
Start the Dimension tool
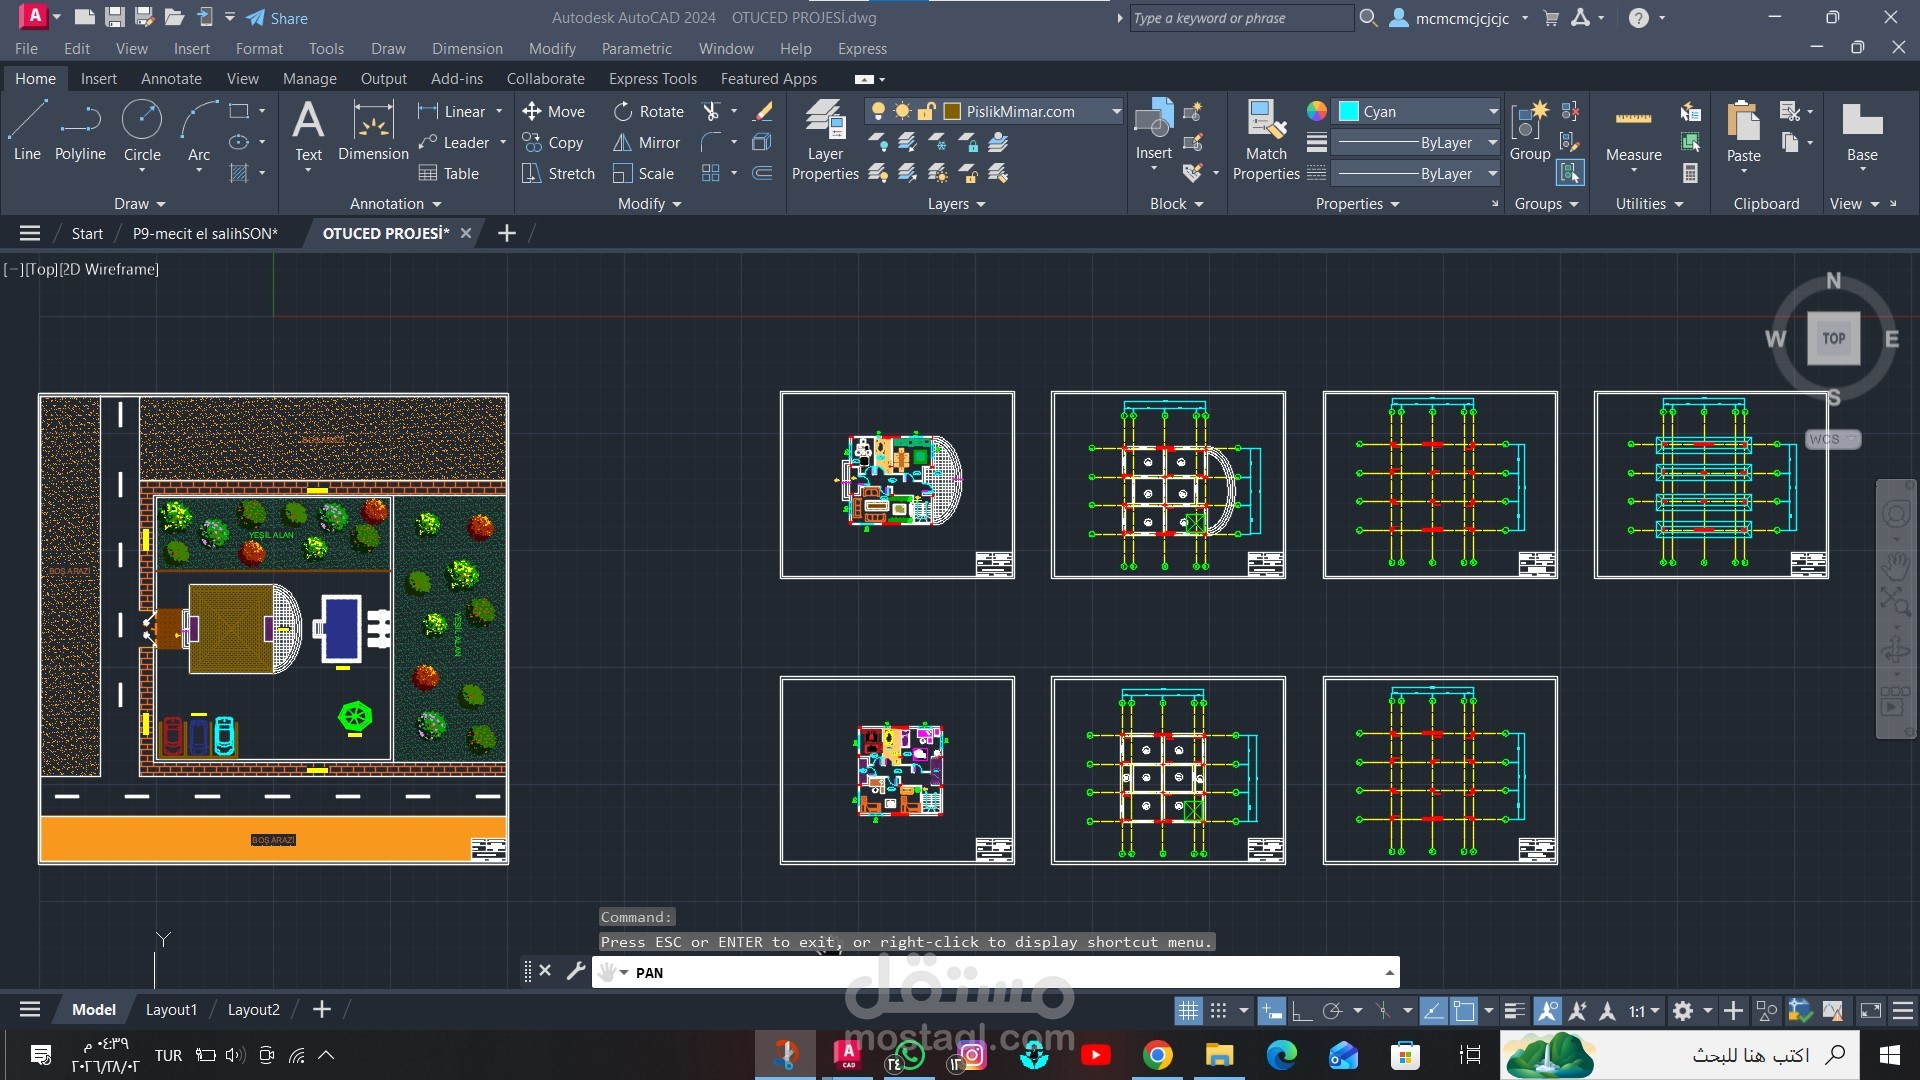point(373,131)
